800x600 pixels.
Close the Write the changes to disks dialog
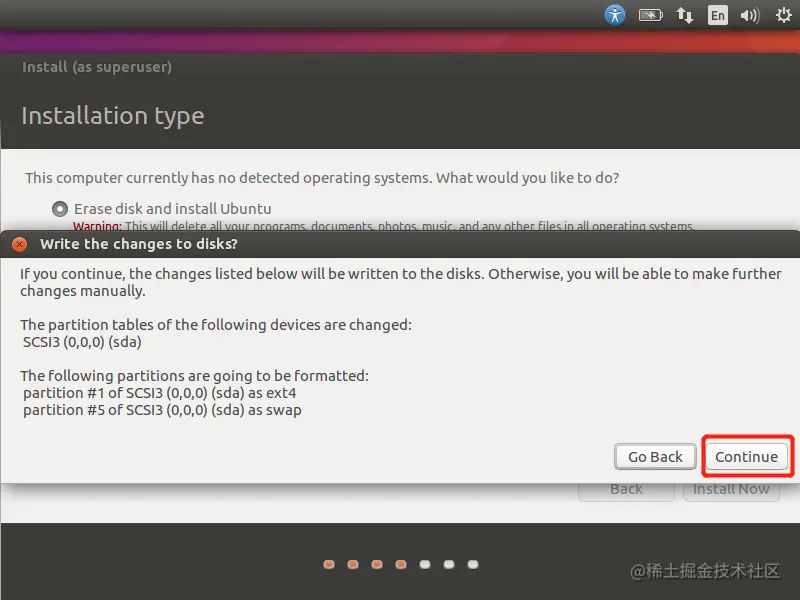click(19, 244)
